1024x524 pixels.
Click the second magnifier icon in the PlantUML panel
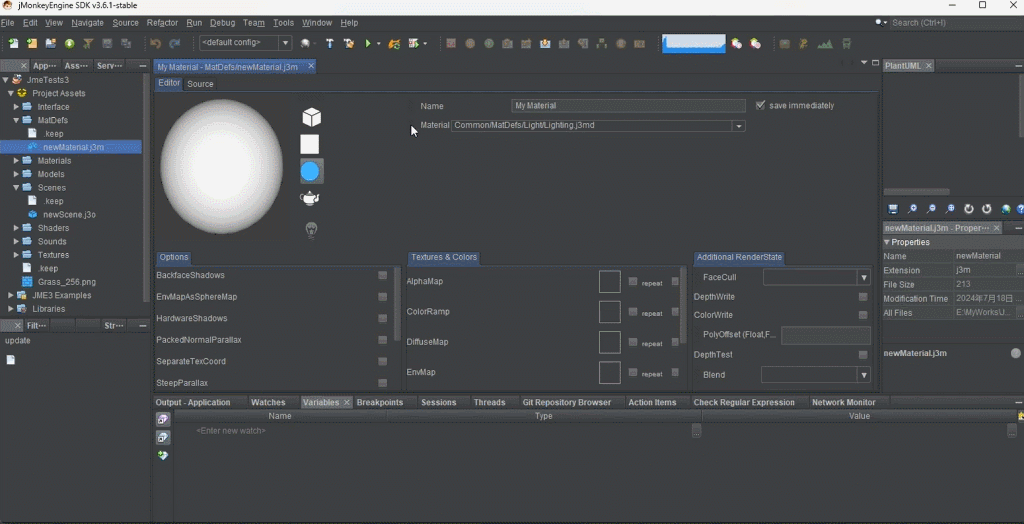[931, 209]
